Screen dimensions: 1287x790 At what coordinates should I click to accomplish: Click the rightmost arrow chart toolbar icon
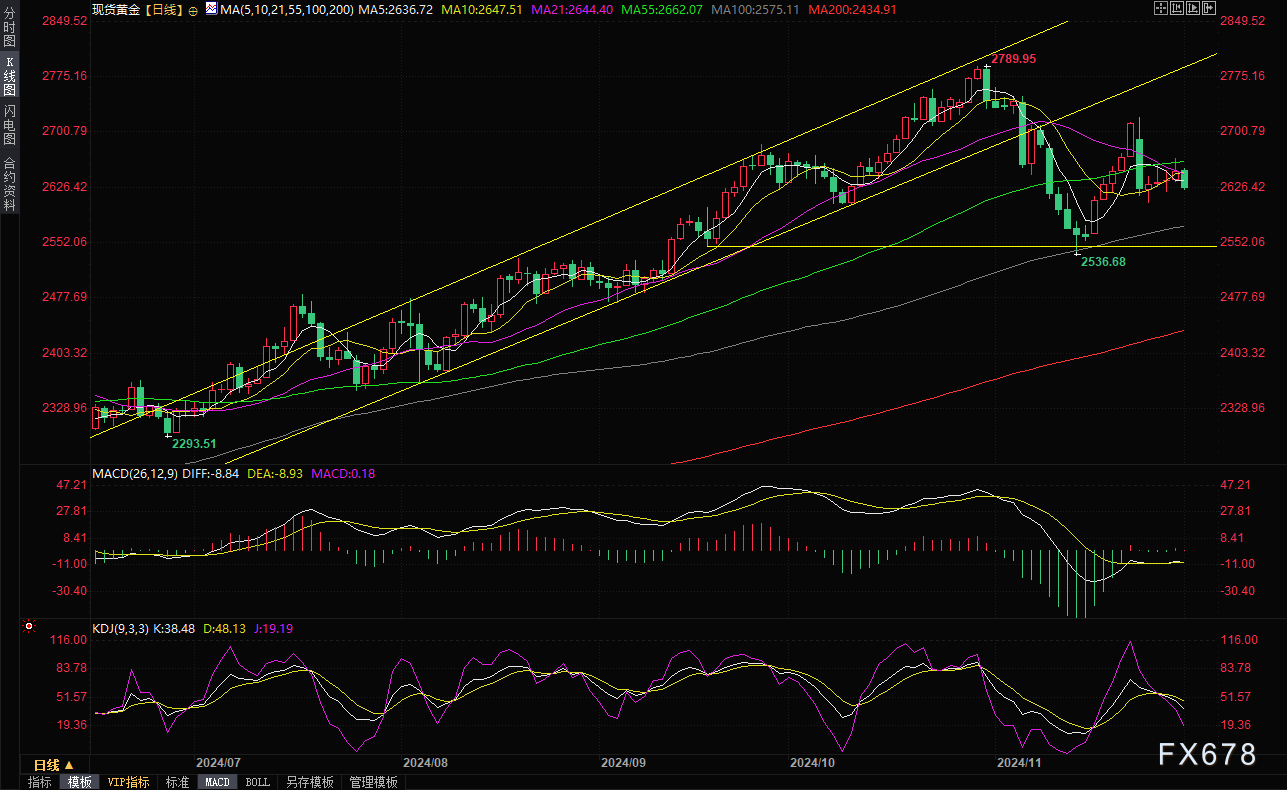[1210, 8]
